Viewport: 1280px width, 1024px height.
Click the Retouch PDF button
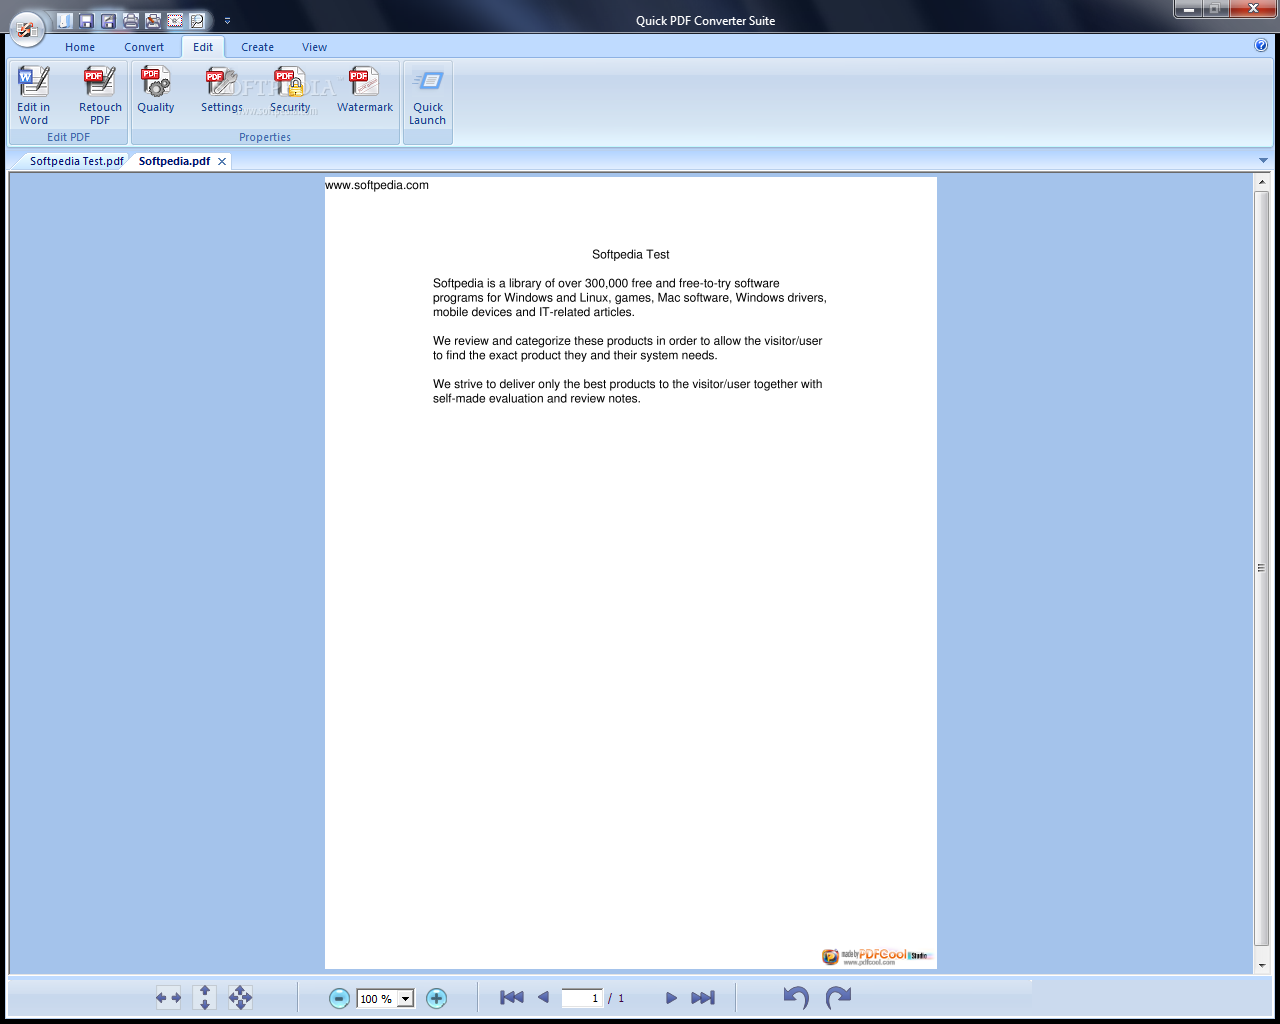click(x=100, y=95)
